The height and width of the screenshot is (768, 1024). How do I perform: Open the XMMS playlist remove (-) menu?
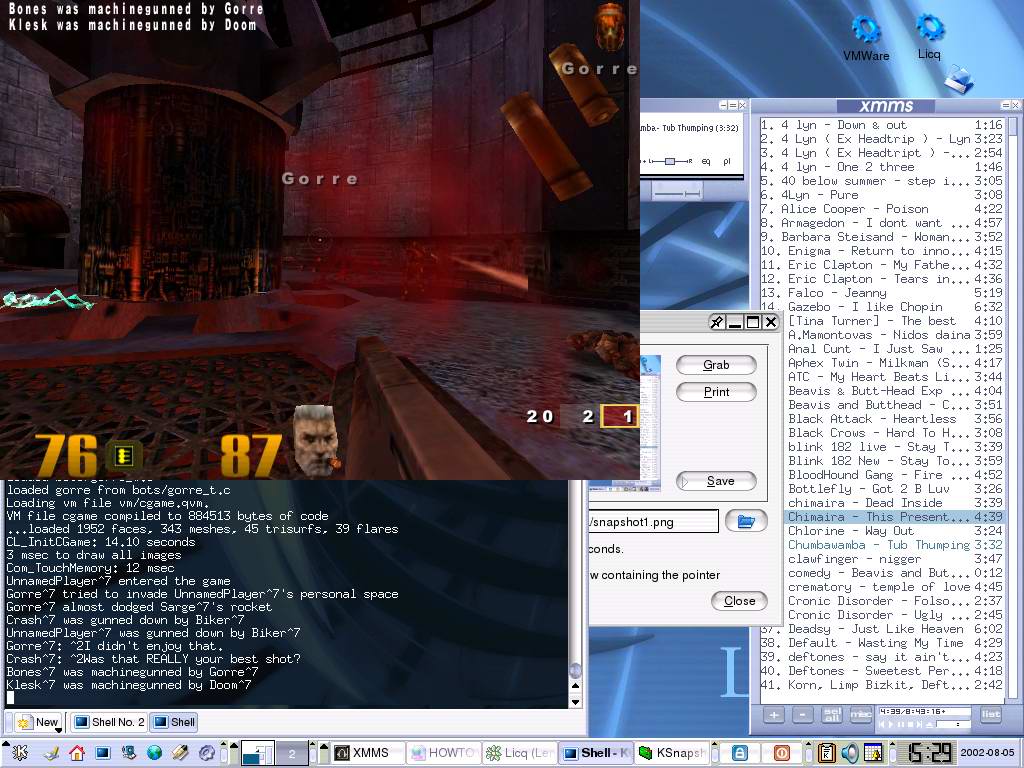click(803, 715)
